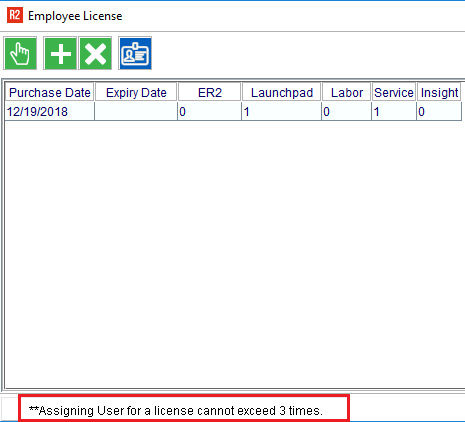Select the ER2 value cell showing 0

tap(210, 111)
